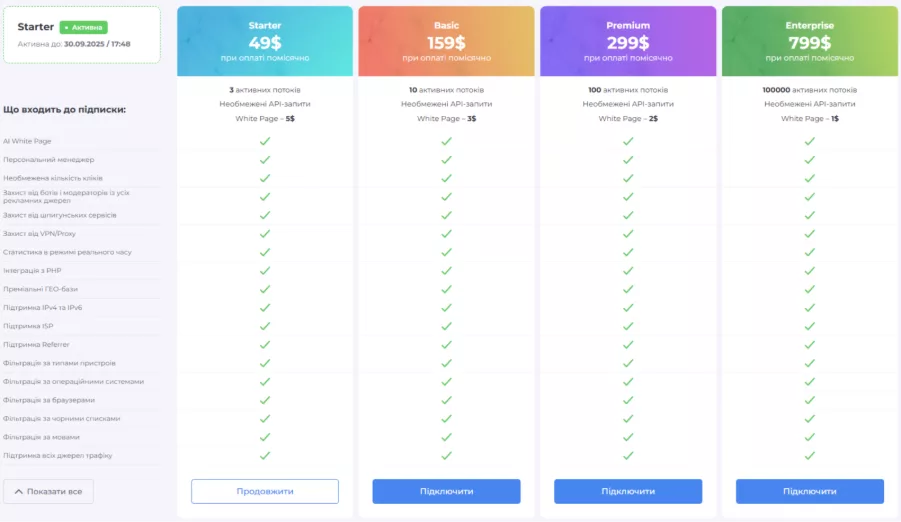Click Starter checkmark for AI White Page

pyautogui.click(x=265, y=141)
